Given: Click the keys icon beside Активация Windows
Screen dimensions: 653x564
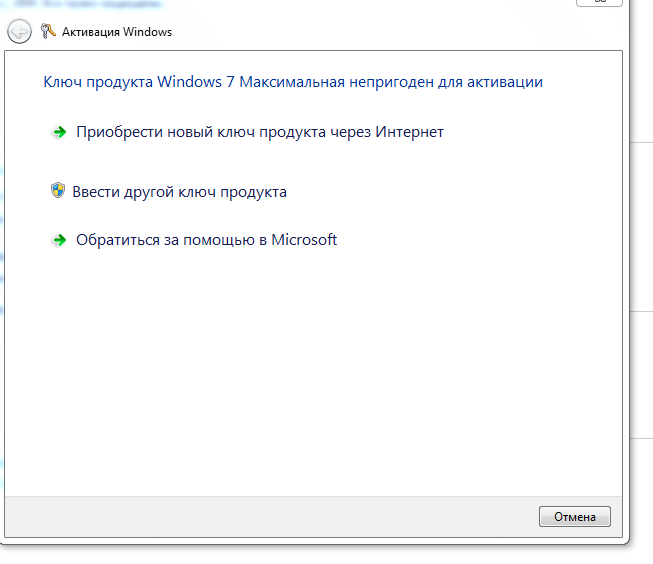Looking at the screenshot, I should point(48,31).
